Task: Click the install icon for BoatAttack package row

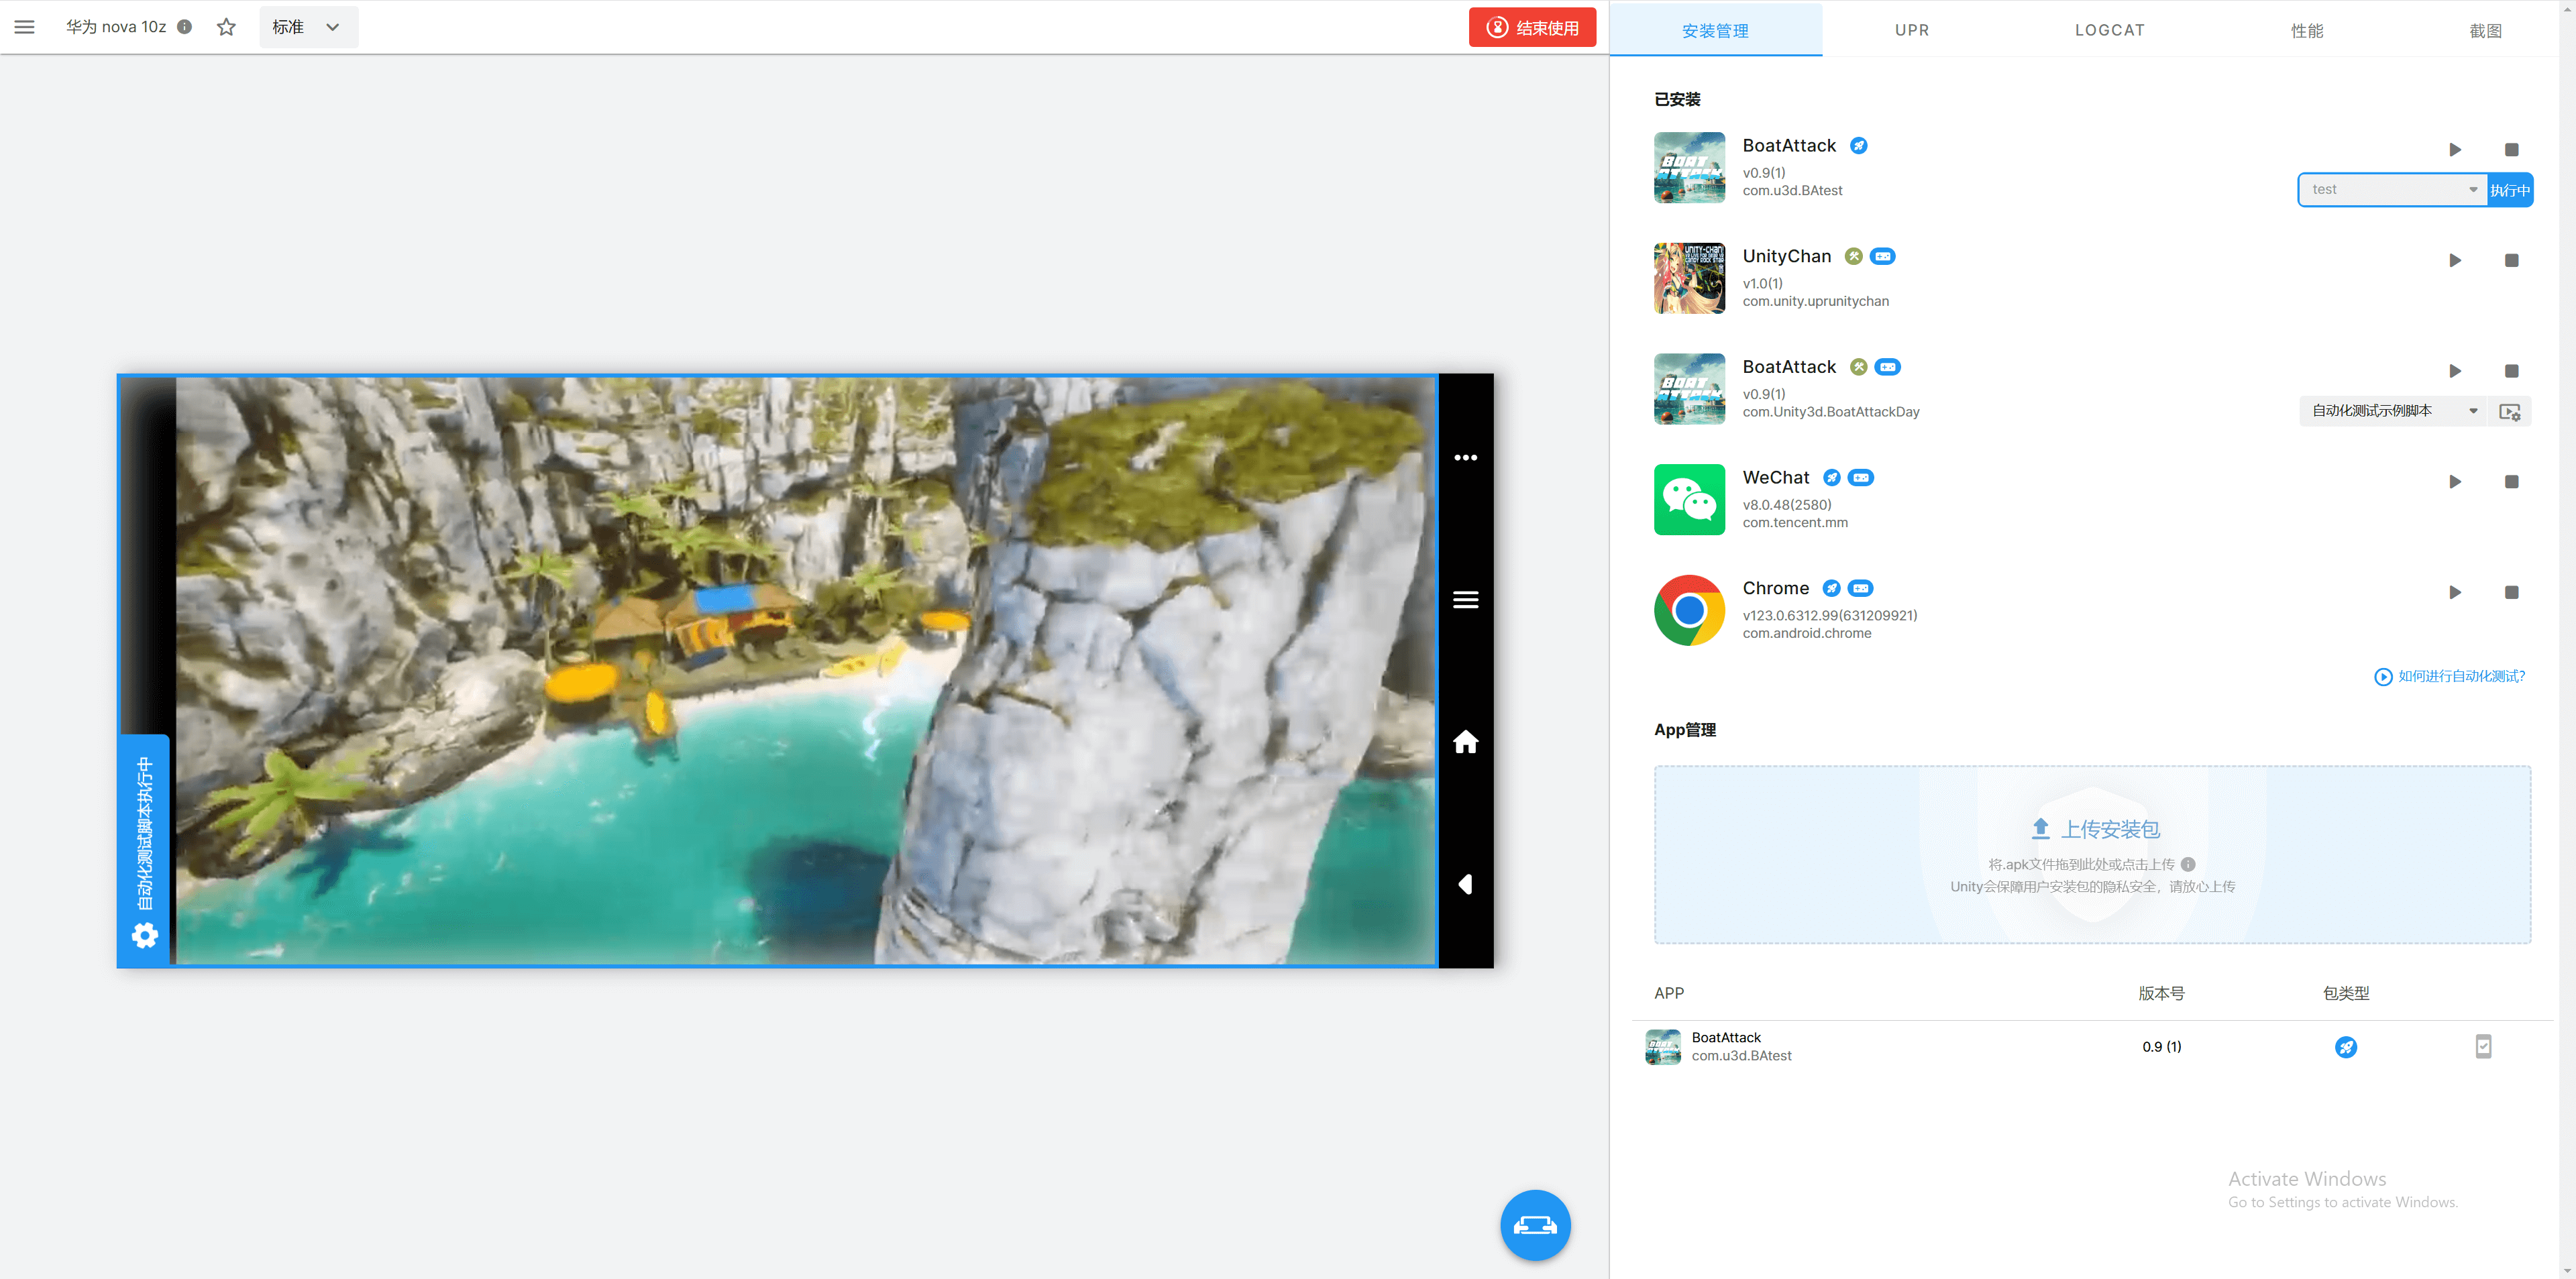Action: 2482,1047
